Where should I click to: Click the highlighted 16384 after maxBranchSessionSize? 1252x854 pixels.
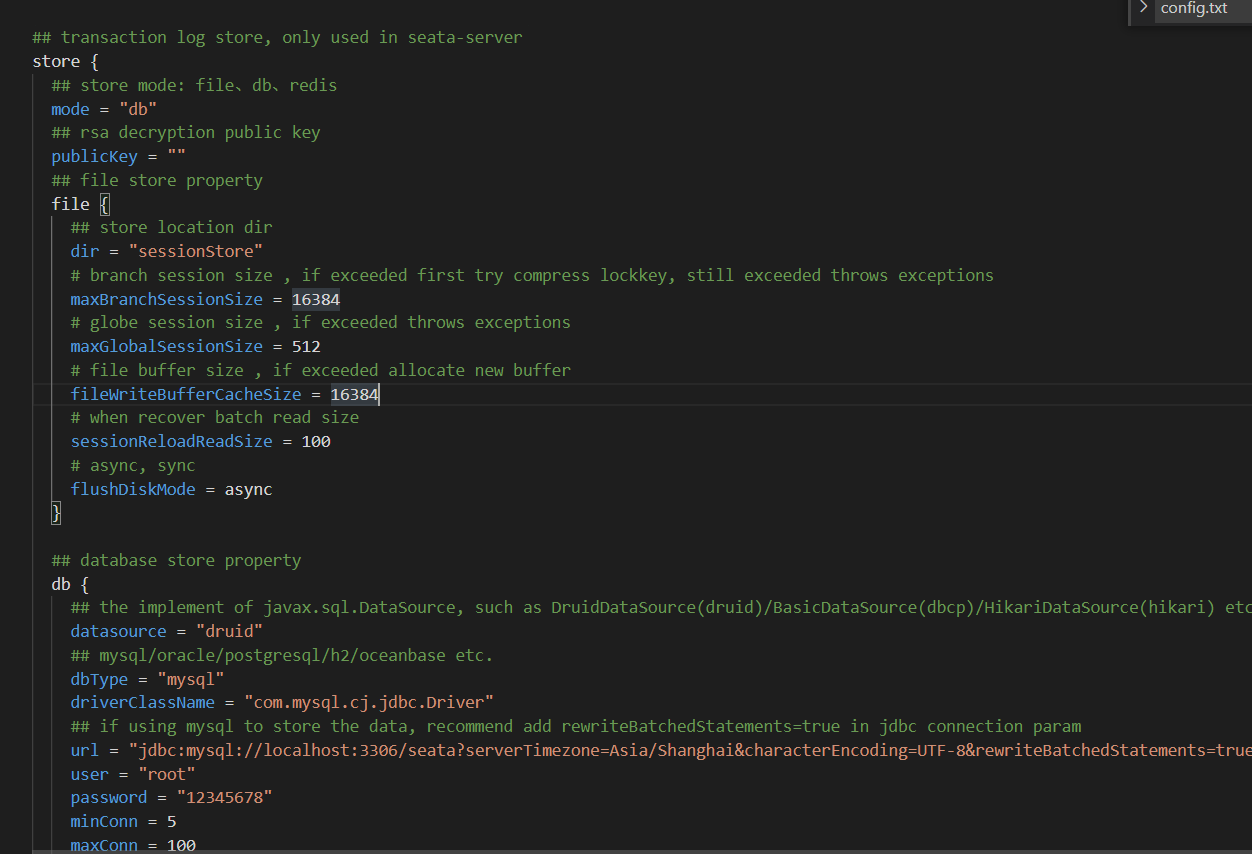315,298
